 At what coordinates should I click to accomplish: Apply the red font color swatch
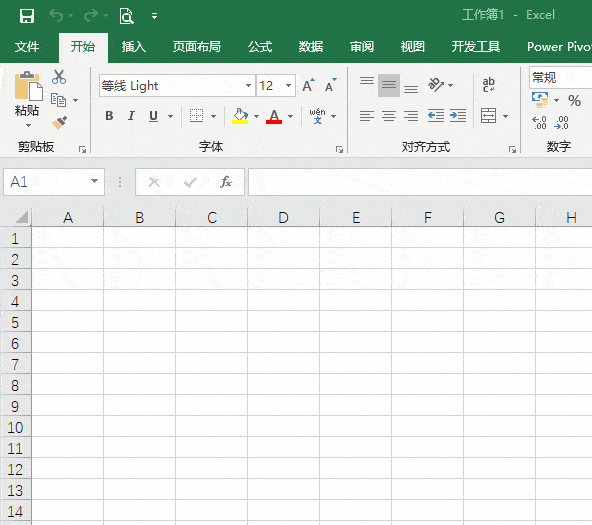(x=274, y=116)
